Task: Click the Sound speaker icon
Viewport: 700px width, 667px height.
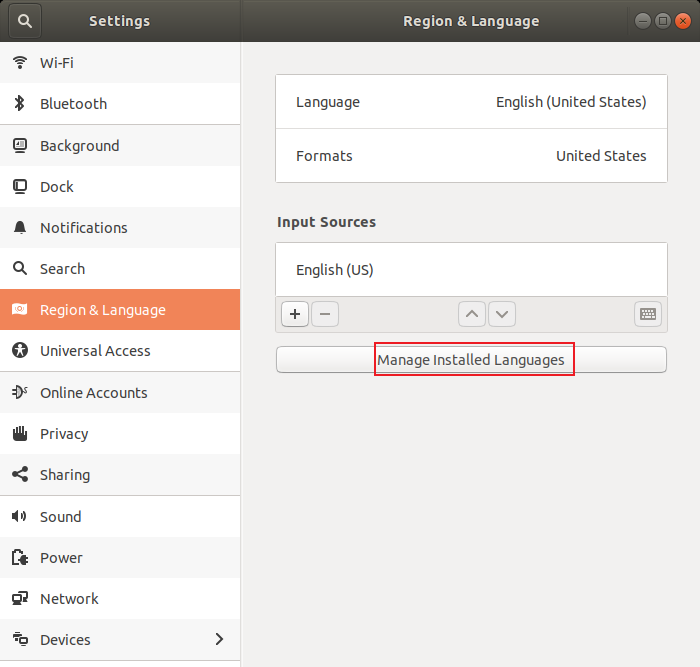Action: point(20,517)
